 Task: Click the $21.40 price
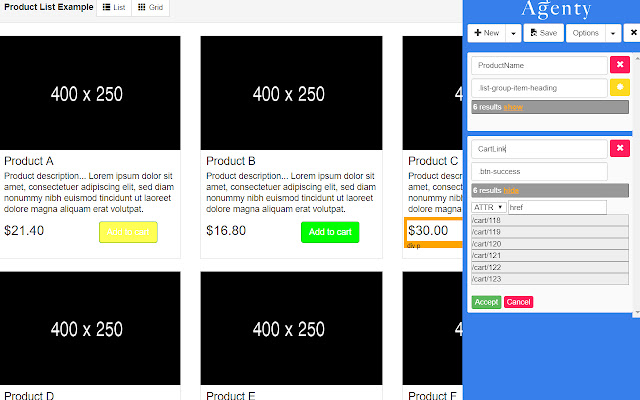[24, 231]
